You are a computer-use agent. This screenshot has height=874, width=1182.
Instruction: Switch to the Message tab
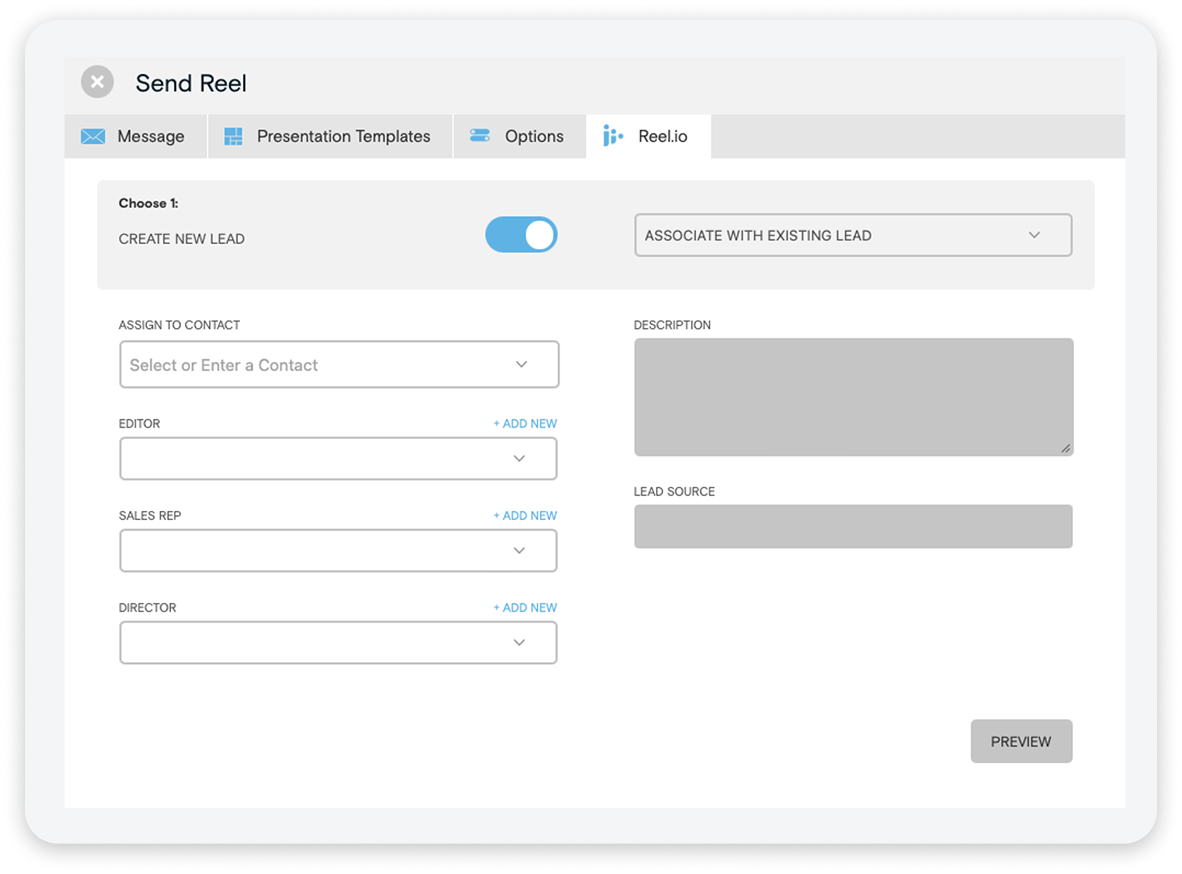(150, 137)
